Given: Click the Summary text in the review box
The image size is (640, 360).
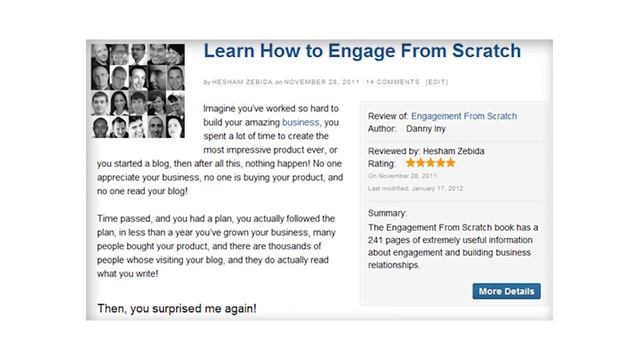Looking at the screenshot, I should point(387,213).
